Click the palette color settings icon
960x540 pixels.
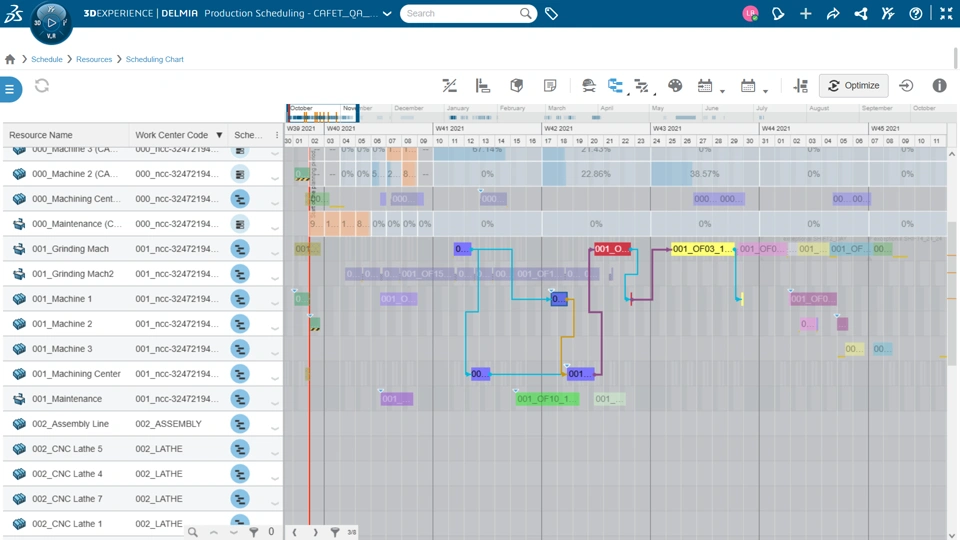[675, 86]
